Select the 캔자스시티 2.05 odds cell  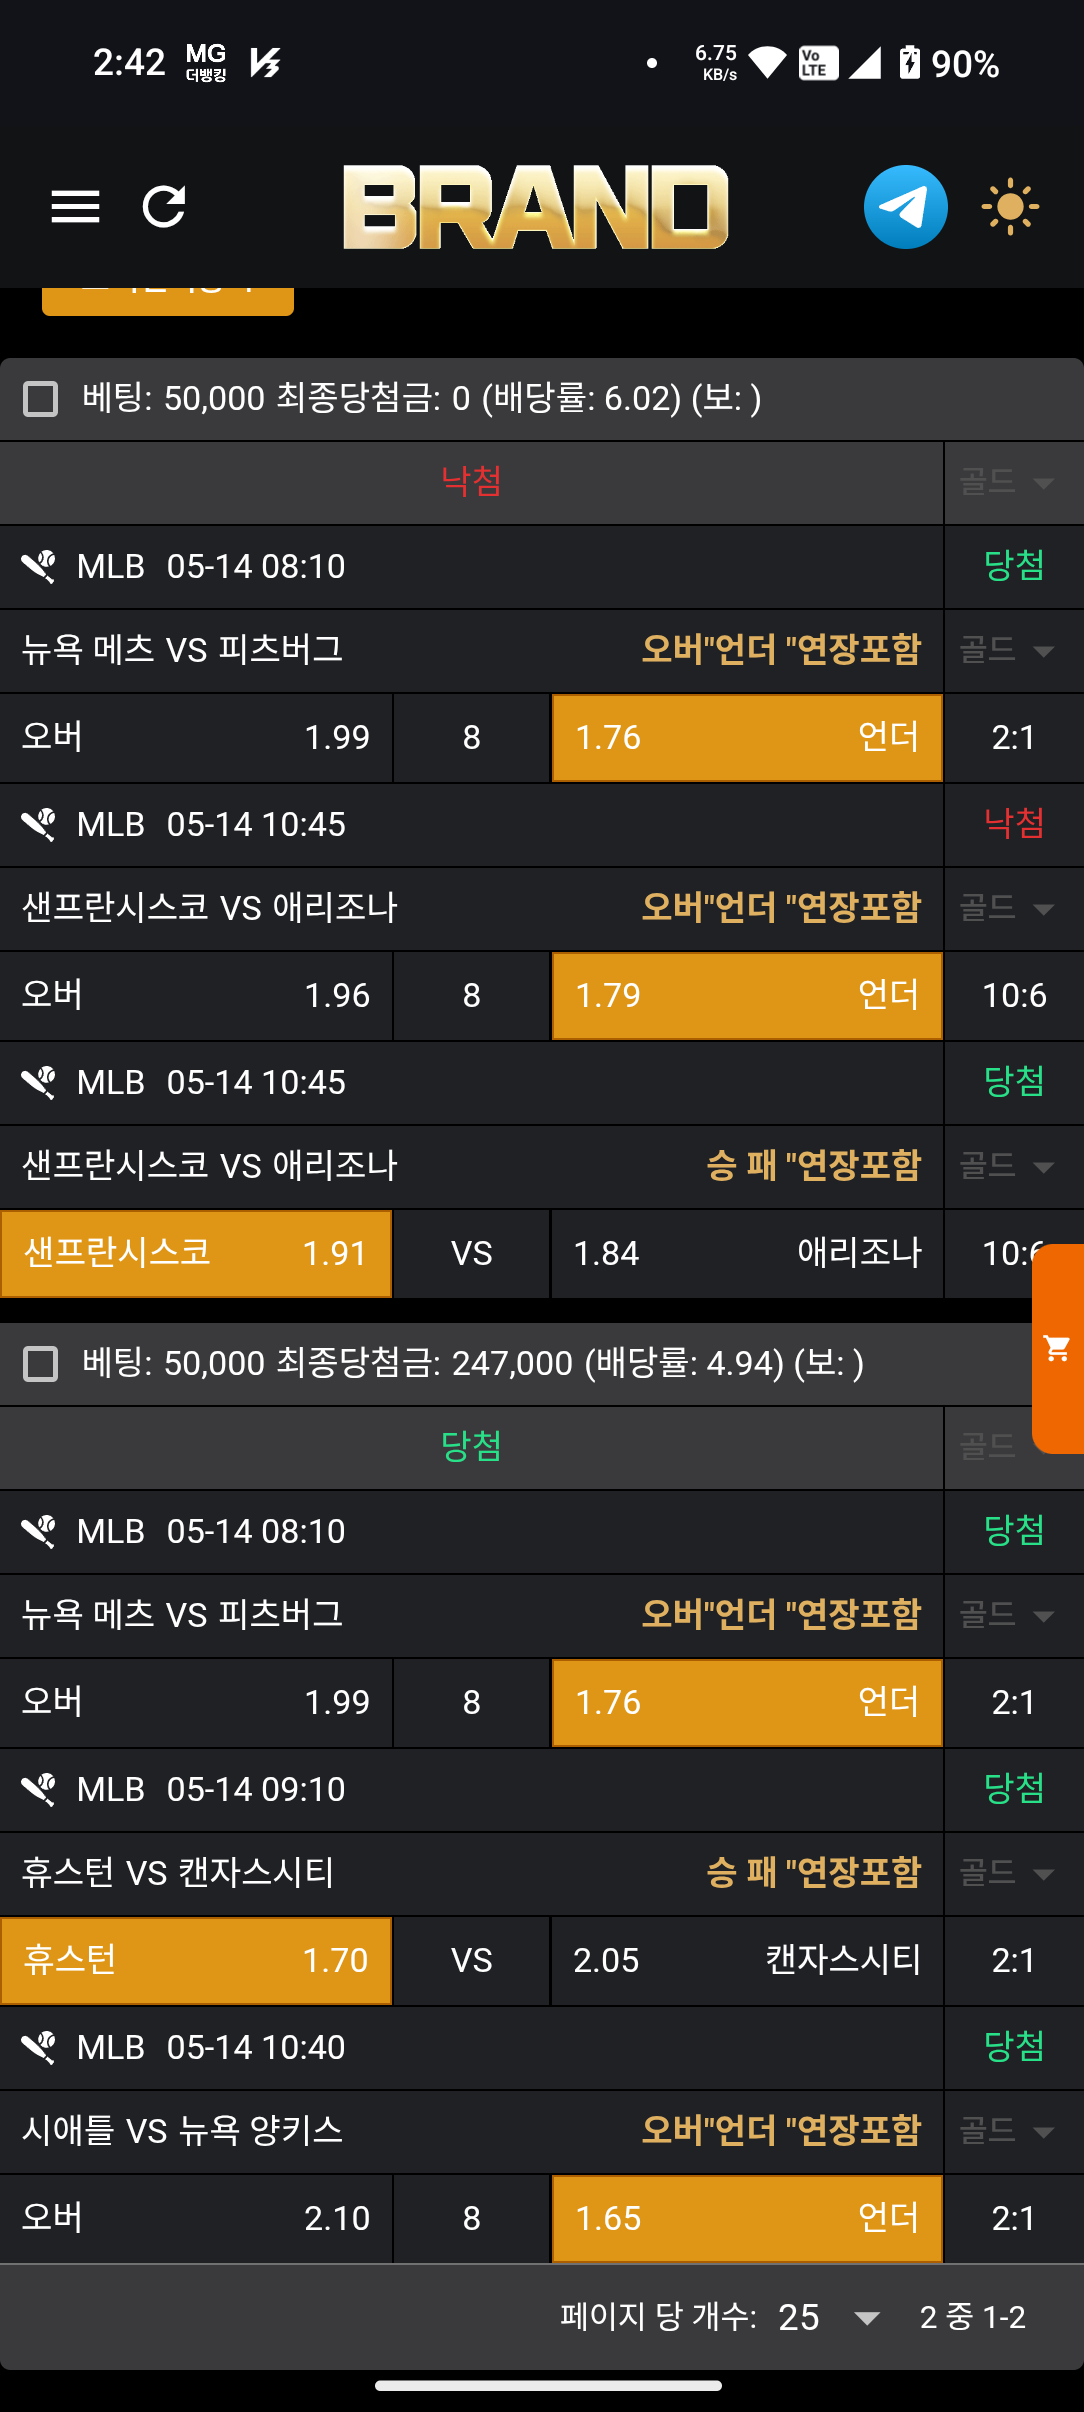click(x=746, y=1960)
